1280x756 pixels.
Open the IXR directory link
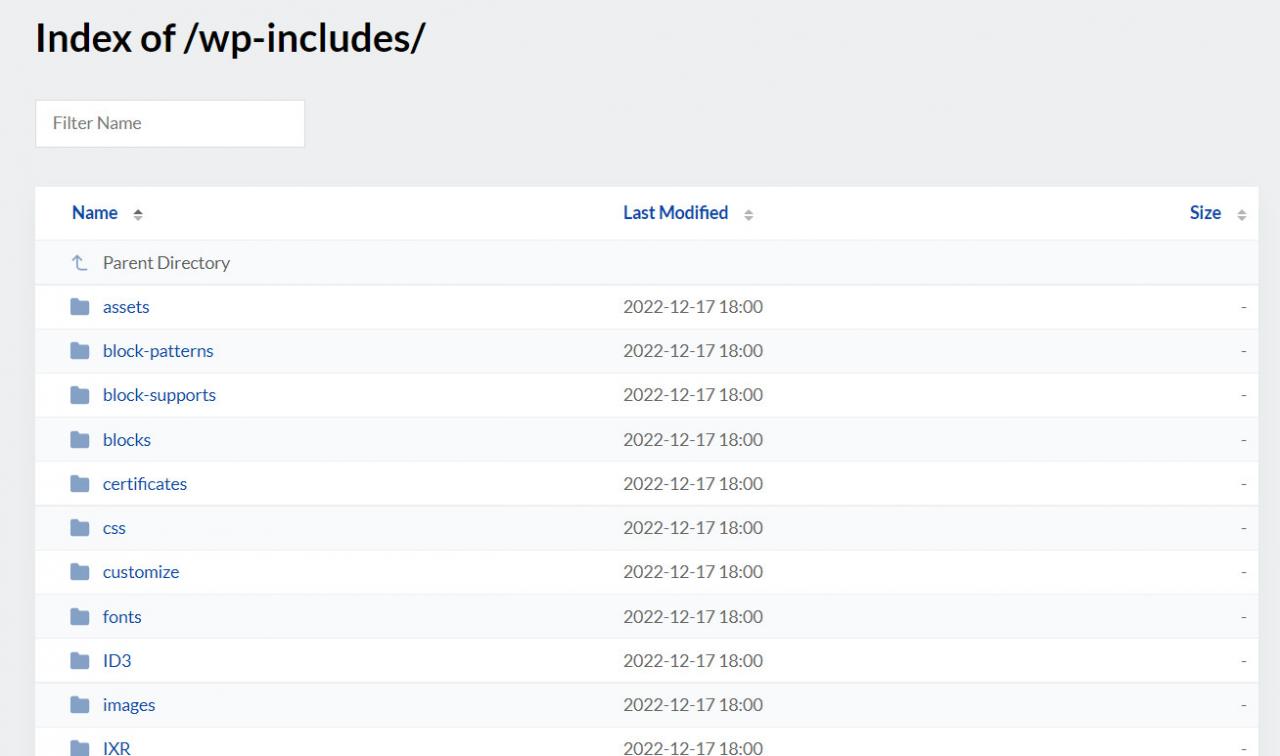point(116,747)
